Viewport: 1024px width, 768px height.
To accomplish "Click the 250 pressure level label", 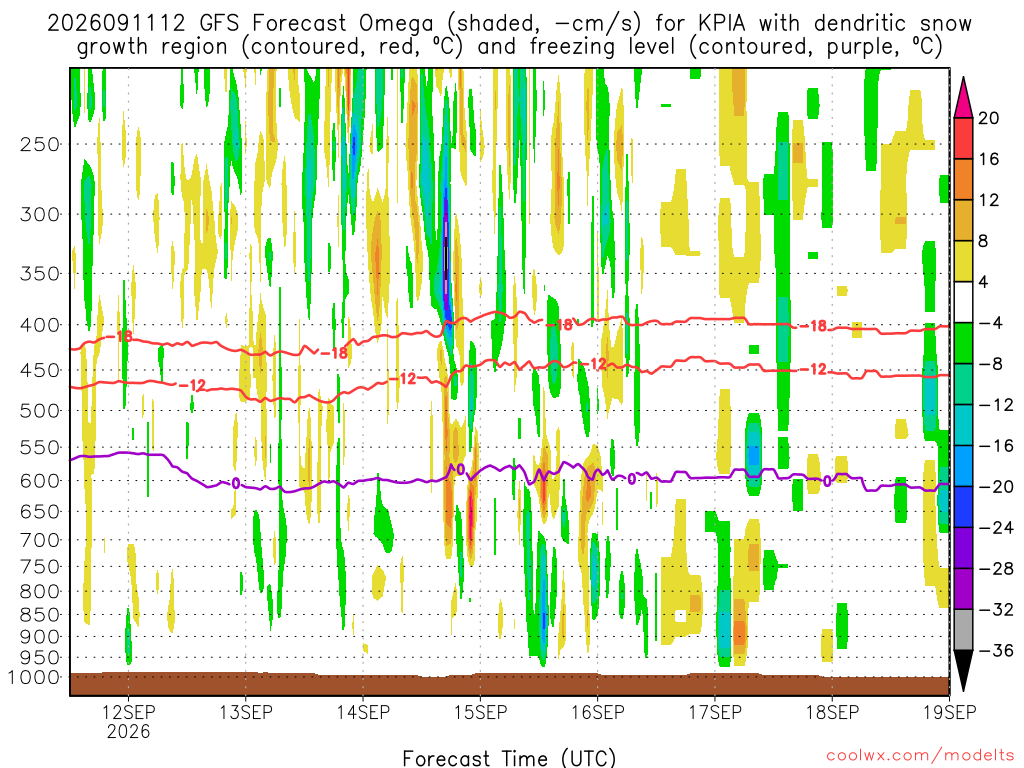I will 40,144.
